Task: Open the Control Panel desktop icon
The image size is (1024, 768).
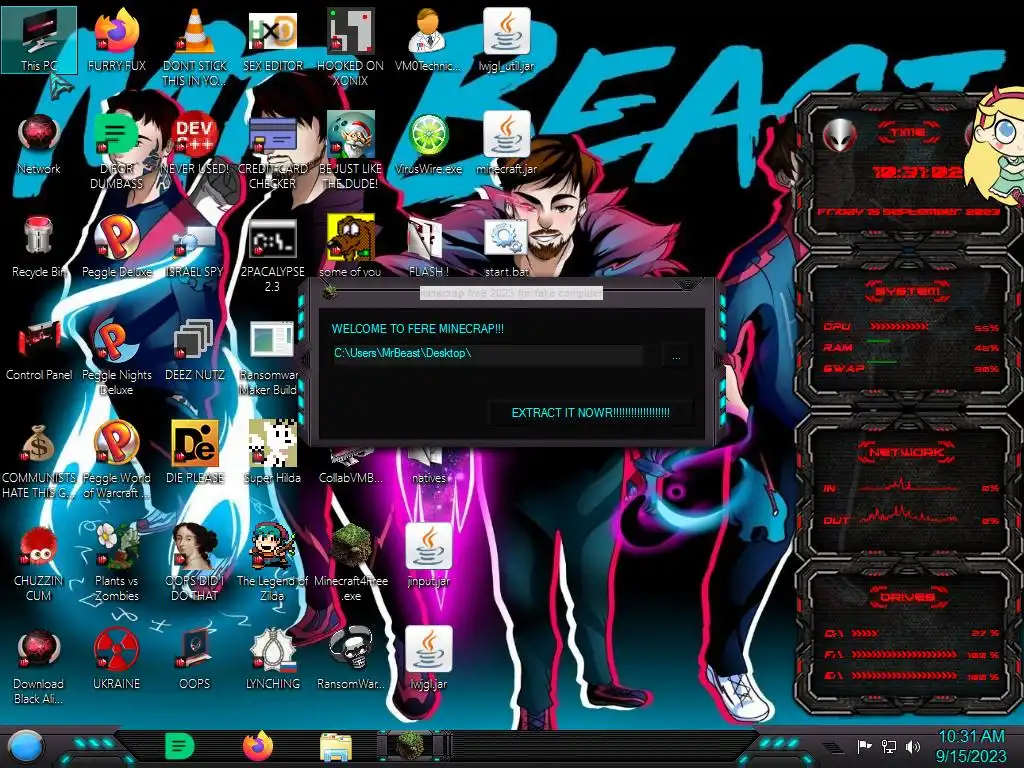Action: 39,350
